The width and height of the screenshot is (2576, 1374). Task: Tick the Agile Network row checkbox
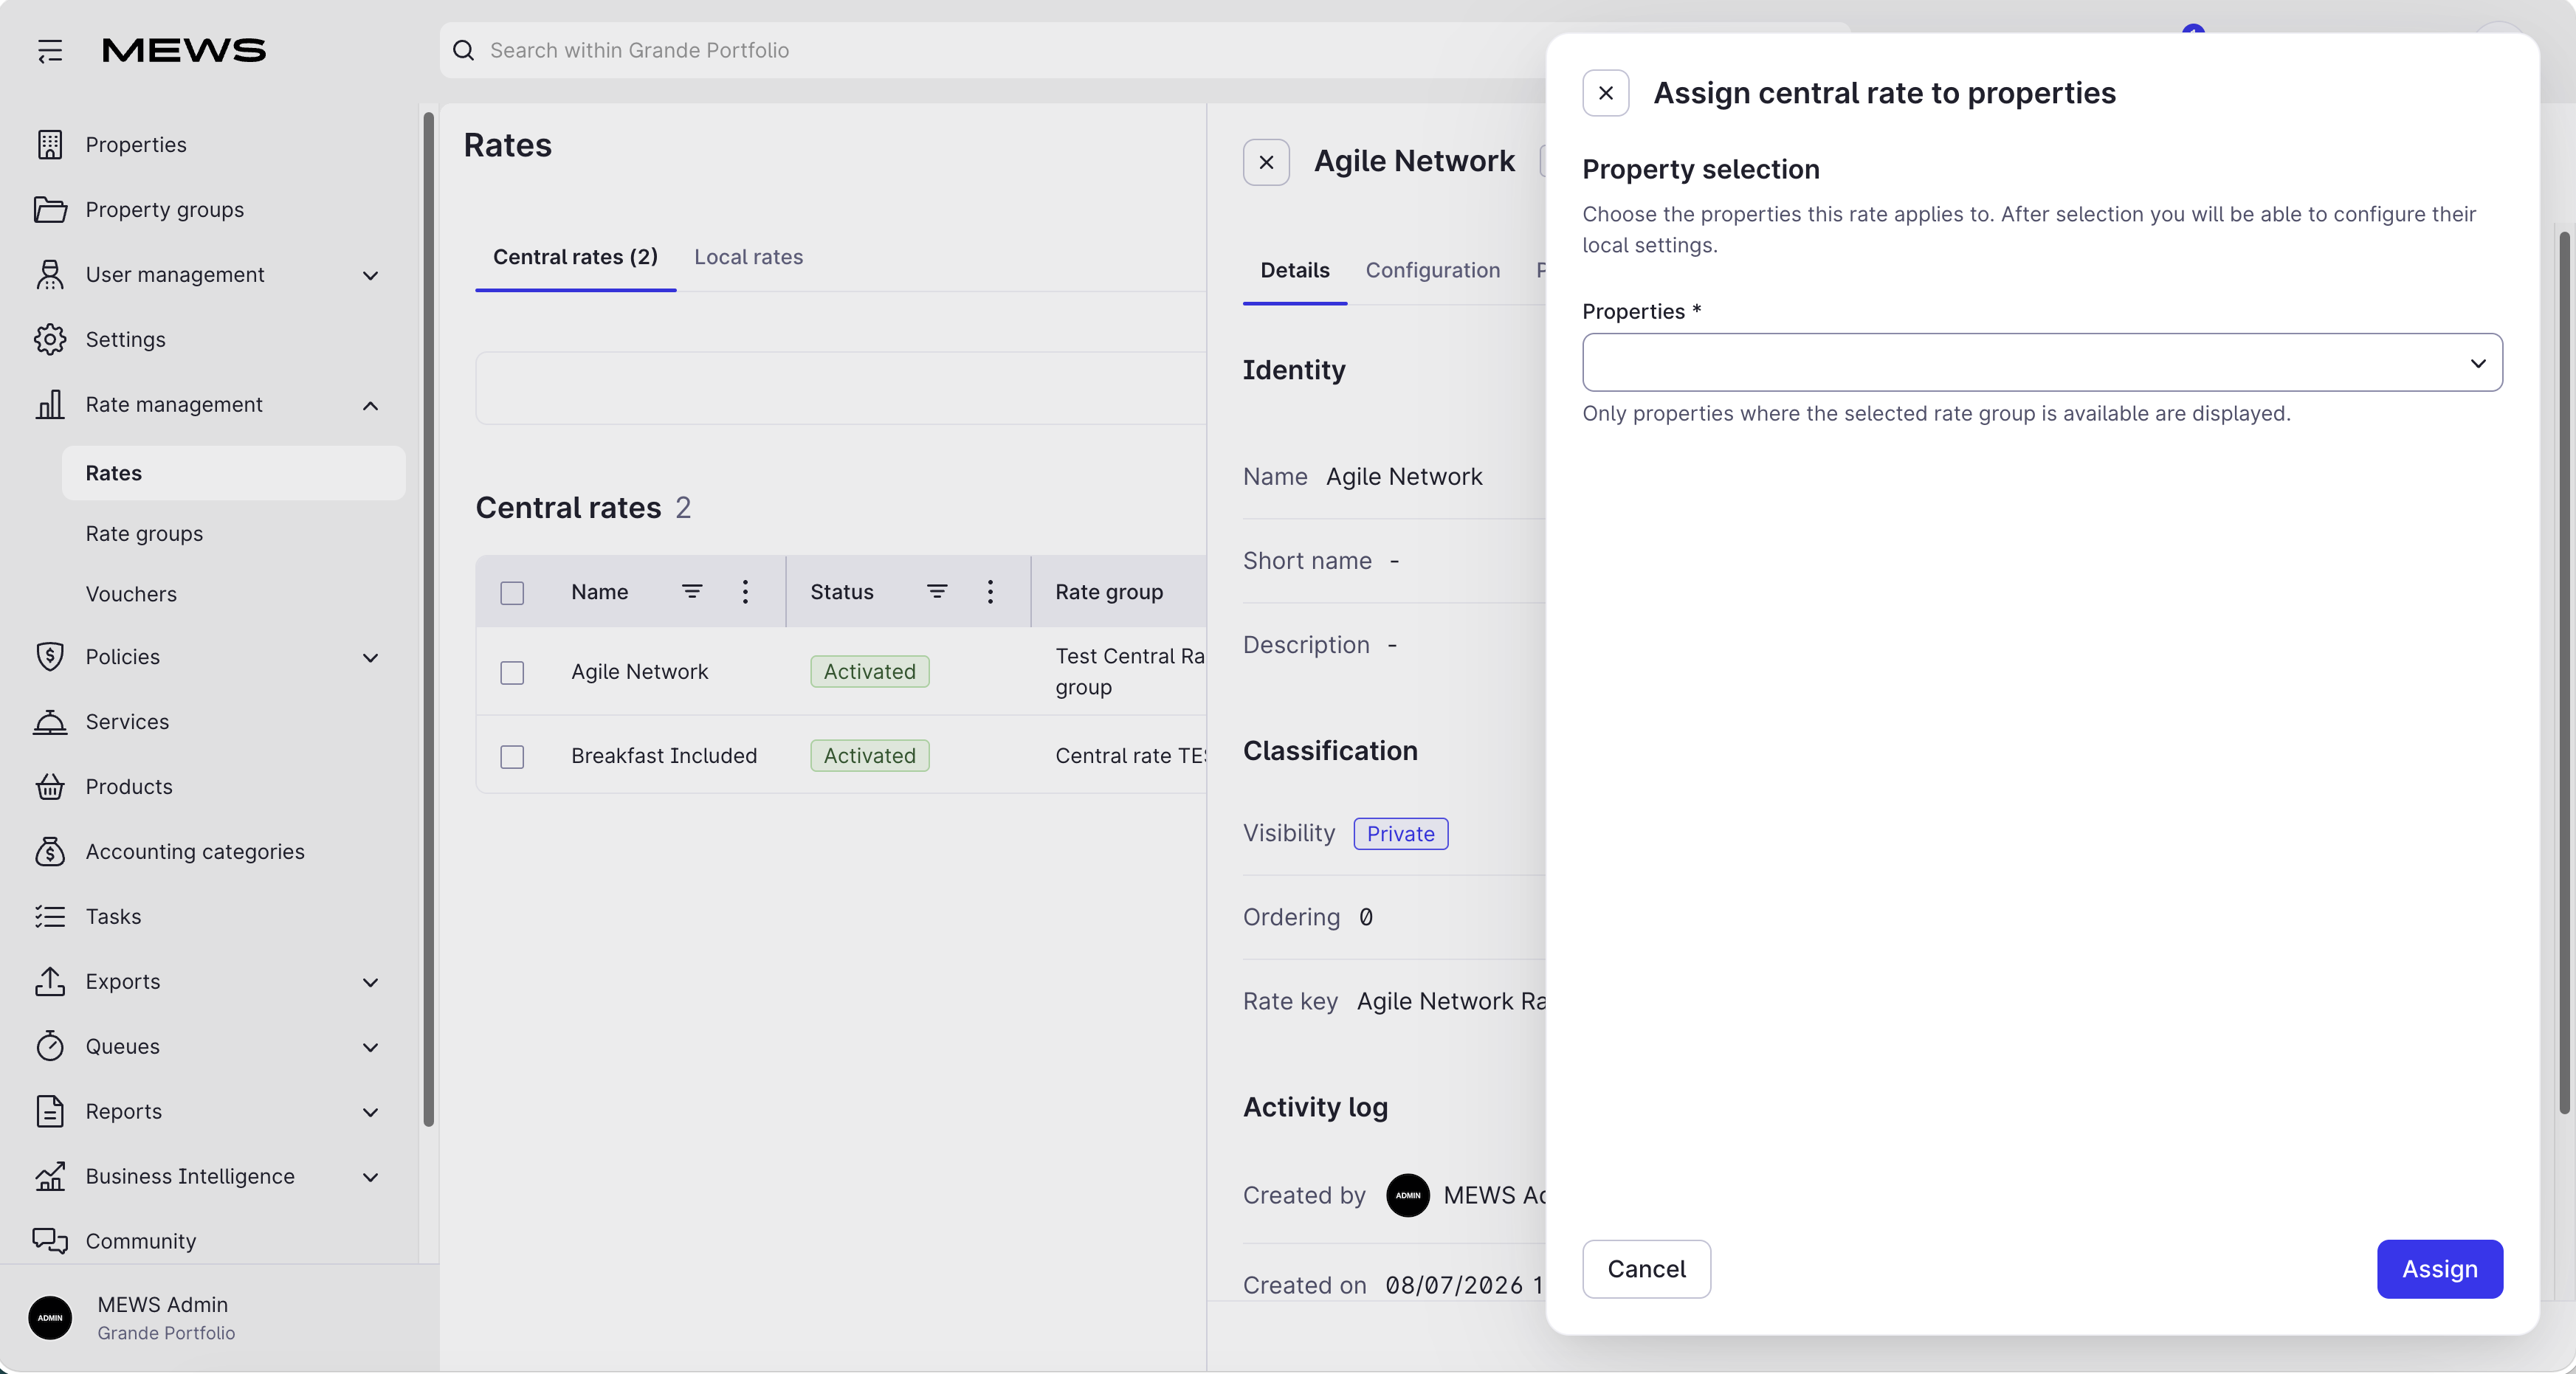coord(512,672)
